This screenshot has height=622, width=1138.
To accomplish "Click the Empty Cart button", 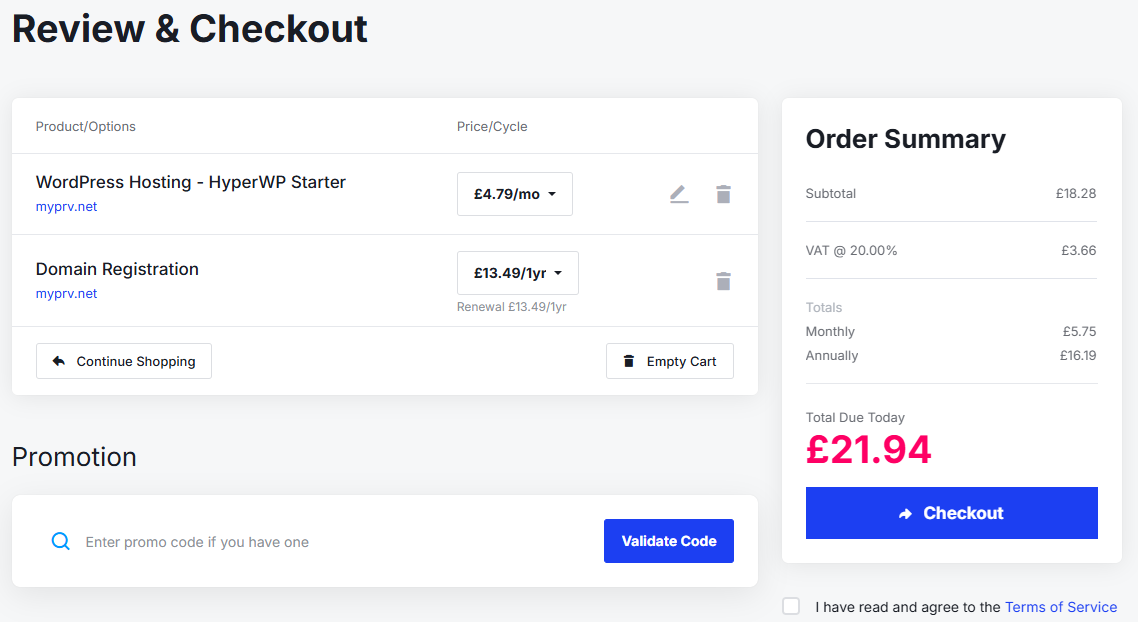I will tap(669, 361).
